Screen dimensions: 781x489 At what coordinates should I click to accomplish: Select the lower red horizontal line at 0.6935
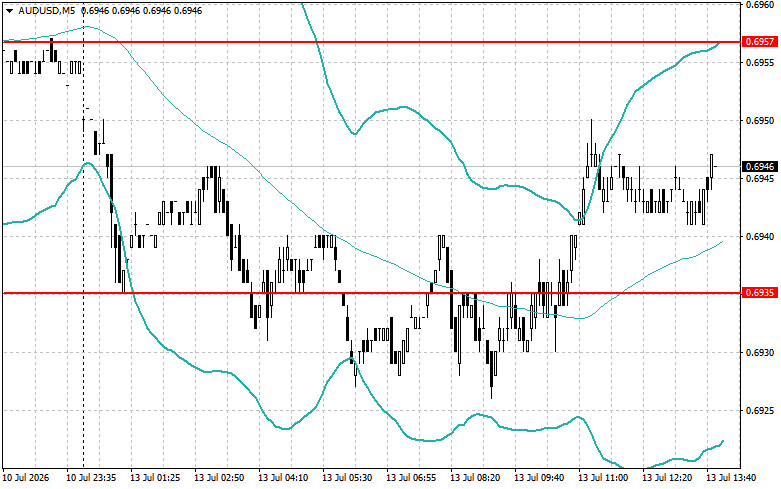tap(372, 293)
